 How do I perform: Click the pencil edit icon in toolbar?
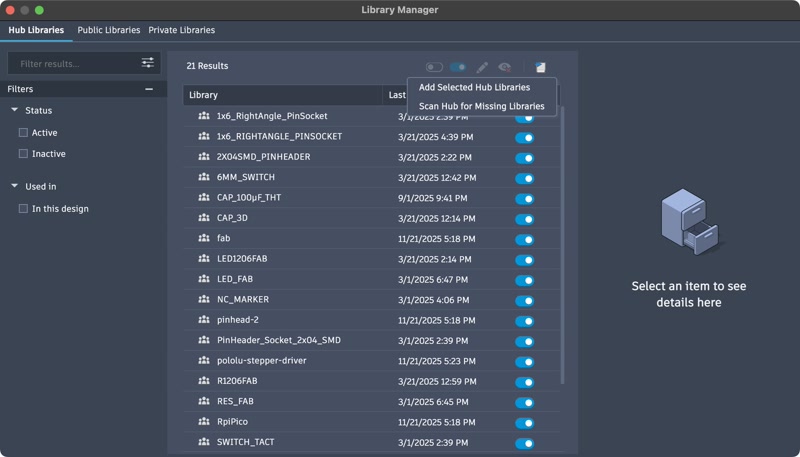tap(482, 67)
